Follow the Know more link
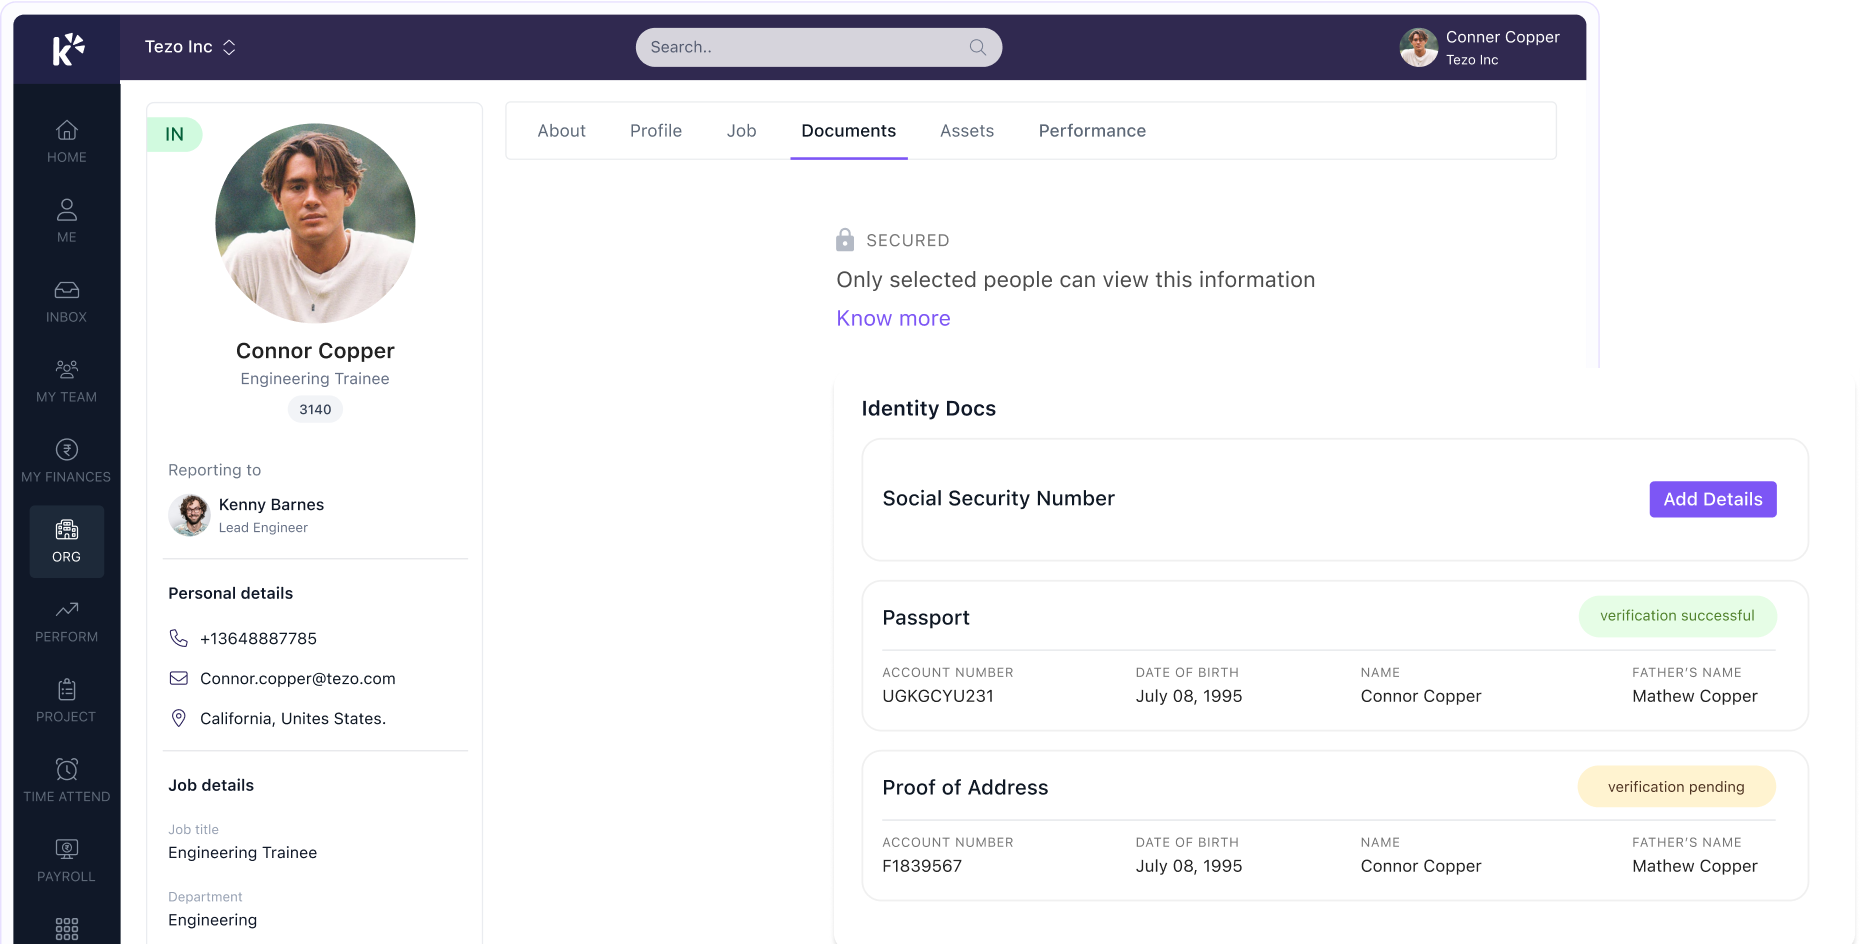The width and height of the screenshot is (1860, 944). 893,318
